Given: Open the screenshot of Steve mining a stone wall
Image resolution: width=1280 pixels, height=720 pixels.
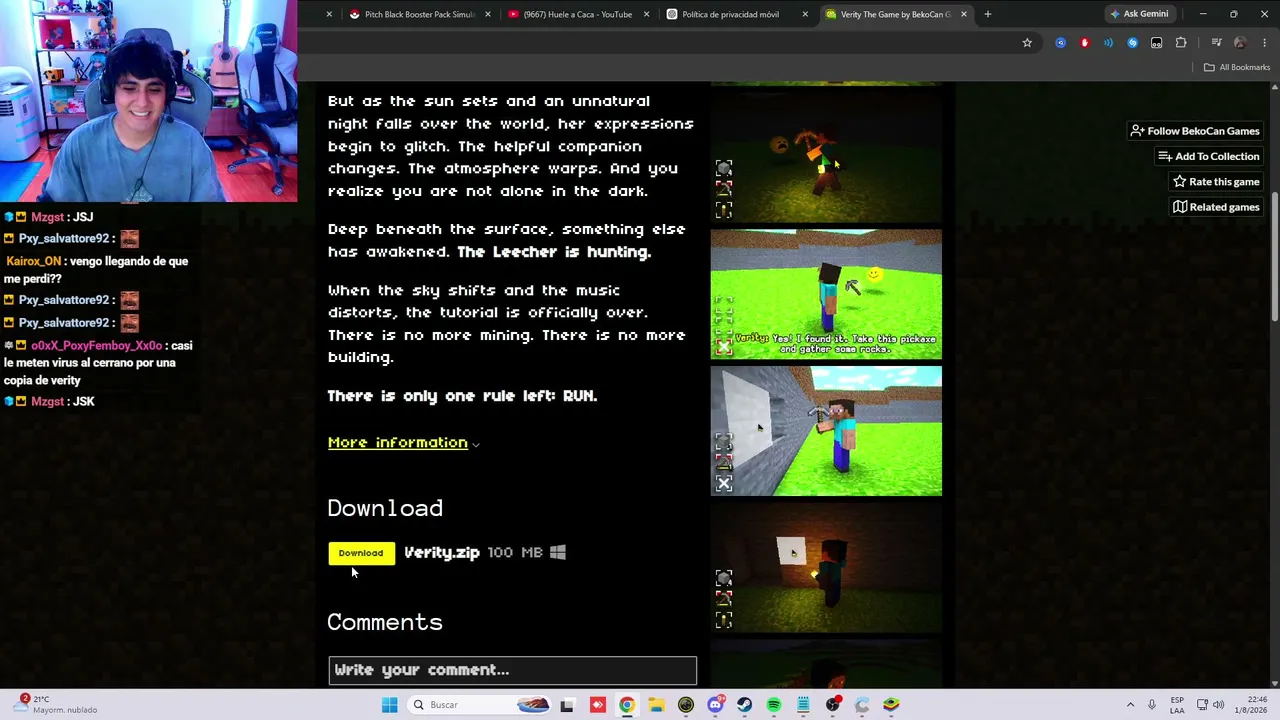Looking at the screenshot, I should [x=826, y=431].
